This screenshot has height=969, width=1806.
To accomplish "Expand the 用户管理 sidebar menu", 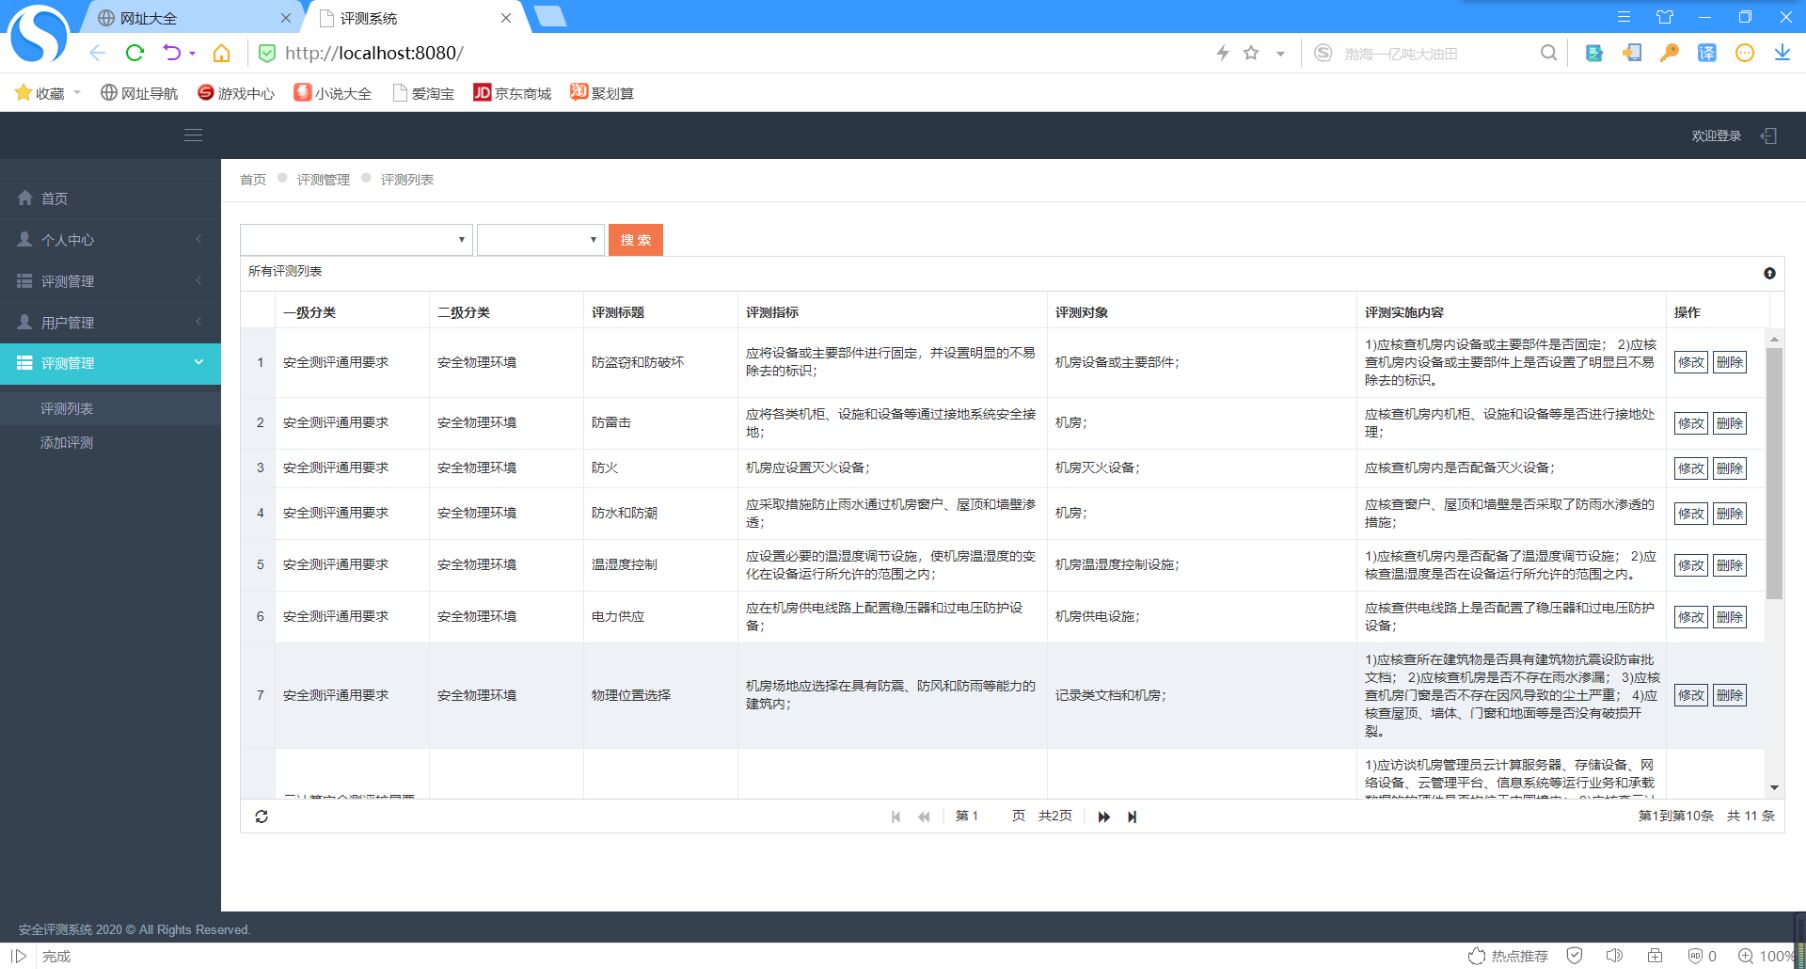I will tap(110, 322).
